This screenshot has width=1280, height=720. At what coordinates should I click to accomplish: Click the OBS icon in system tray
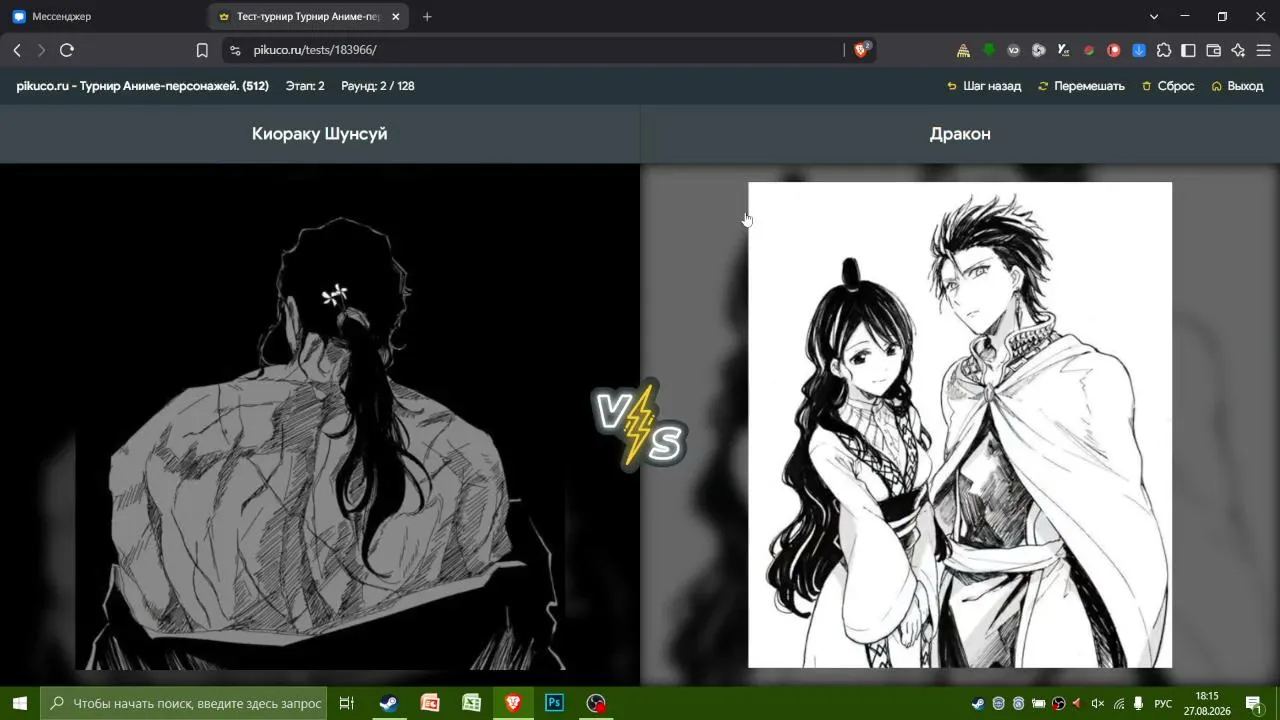(x=1058, y=704)
